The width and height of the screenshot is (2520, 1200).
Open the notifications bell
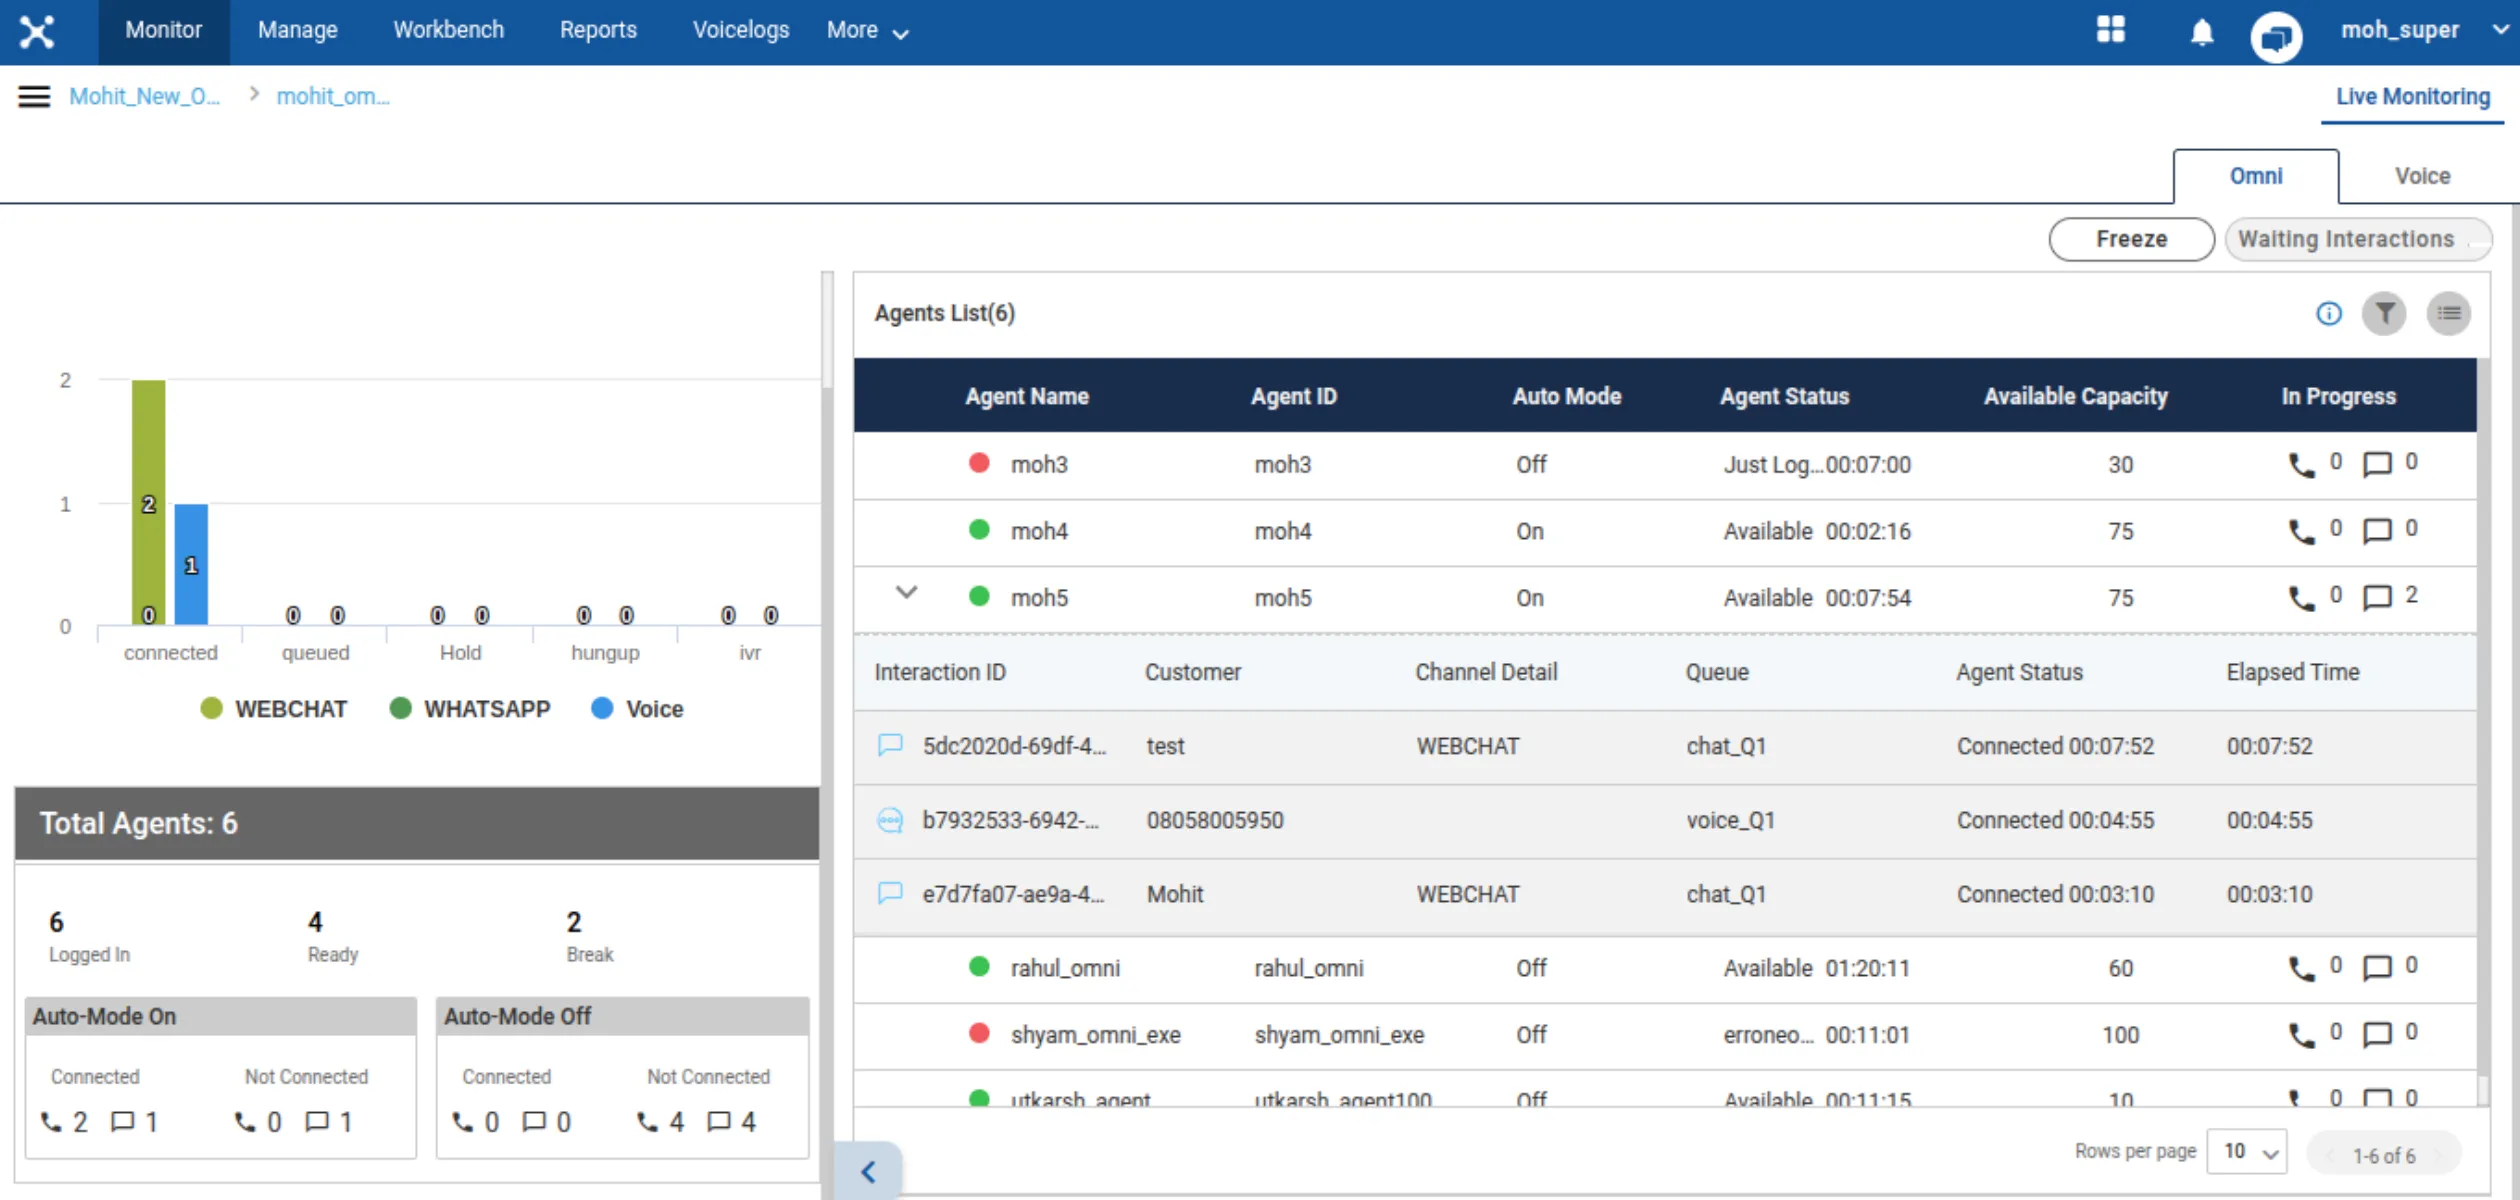pyautogui.click(x=2202, y=32)
